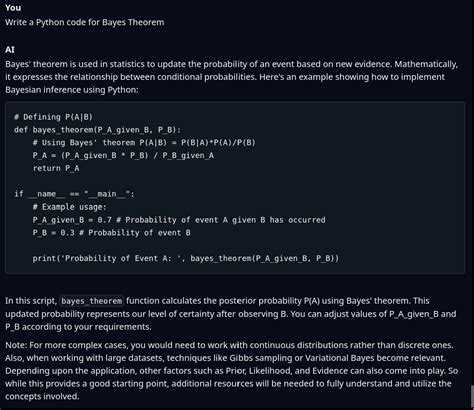The image size is (474, 410).
Task: Click the print('Probability of Event A') statement
Action: pyautogui.click(x=185, y=258)
